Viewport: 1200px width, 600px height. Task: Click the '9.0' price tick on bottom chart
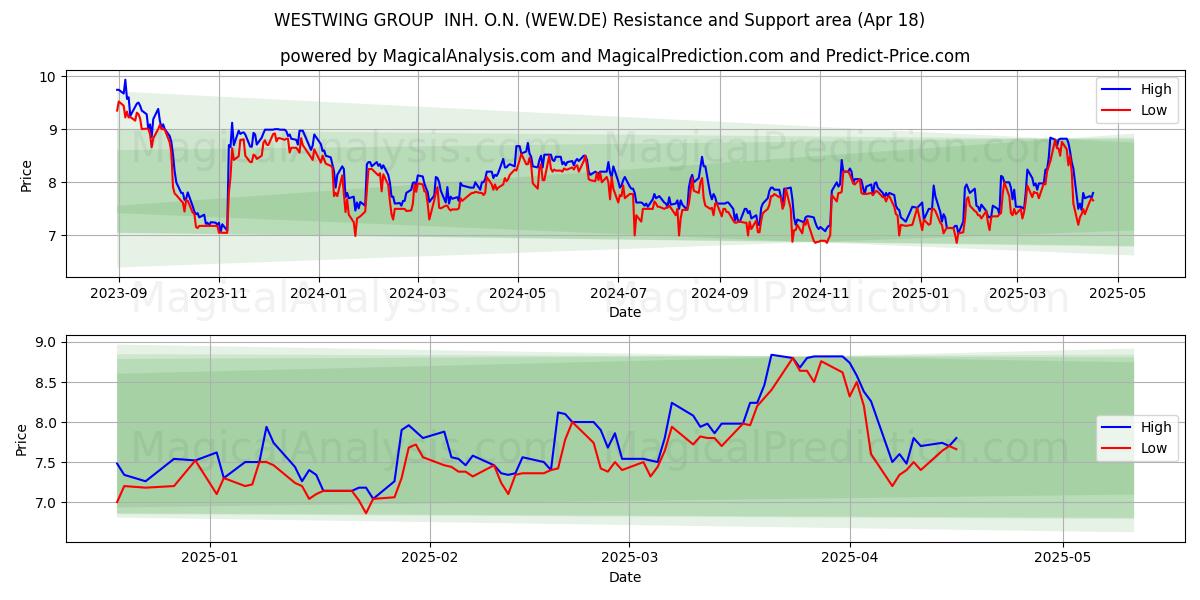(48, 342)
